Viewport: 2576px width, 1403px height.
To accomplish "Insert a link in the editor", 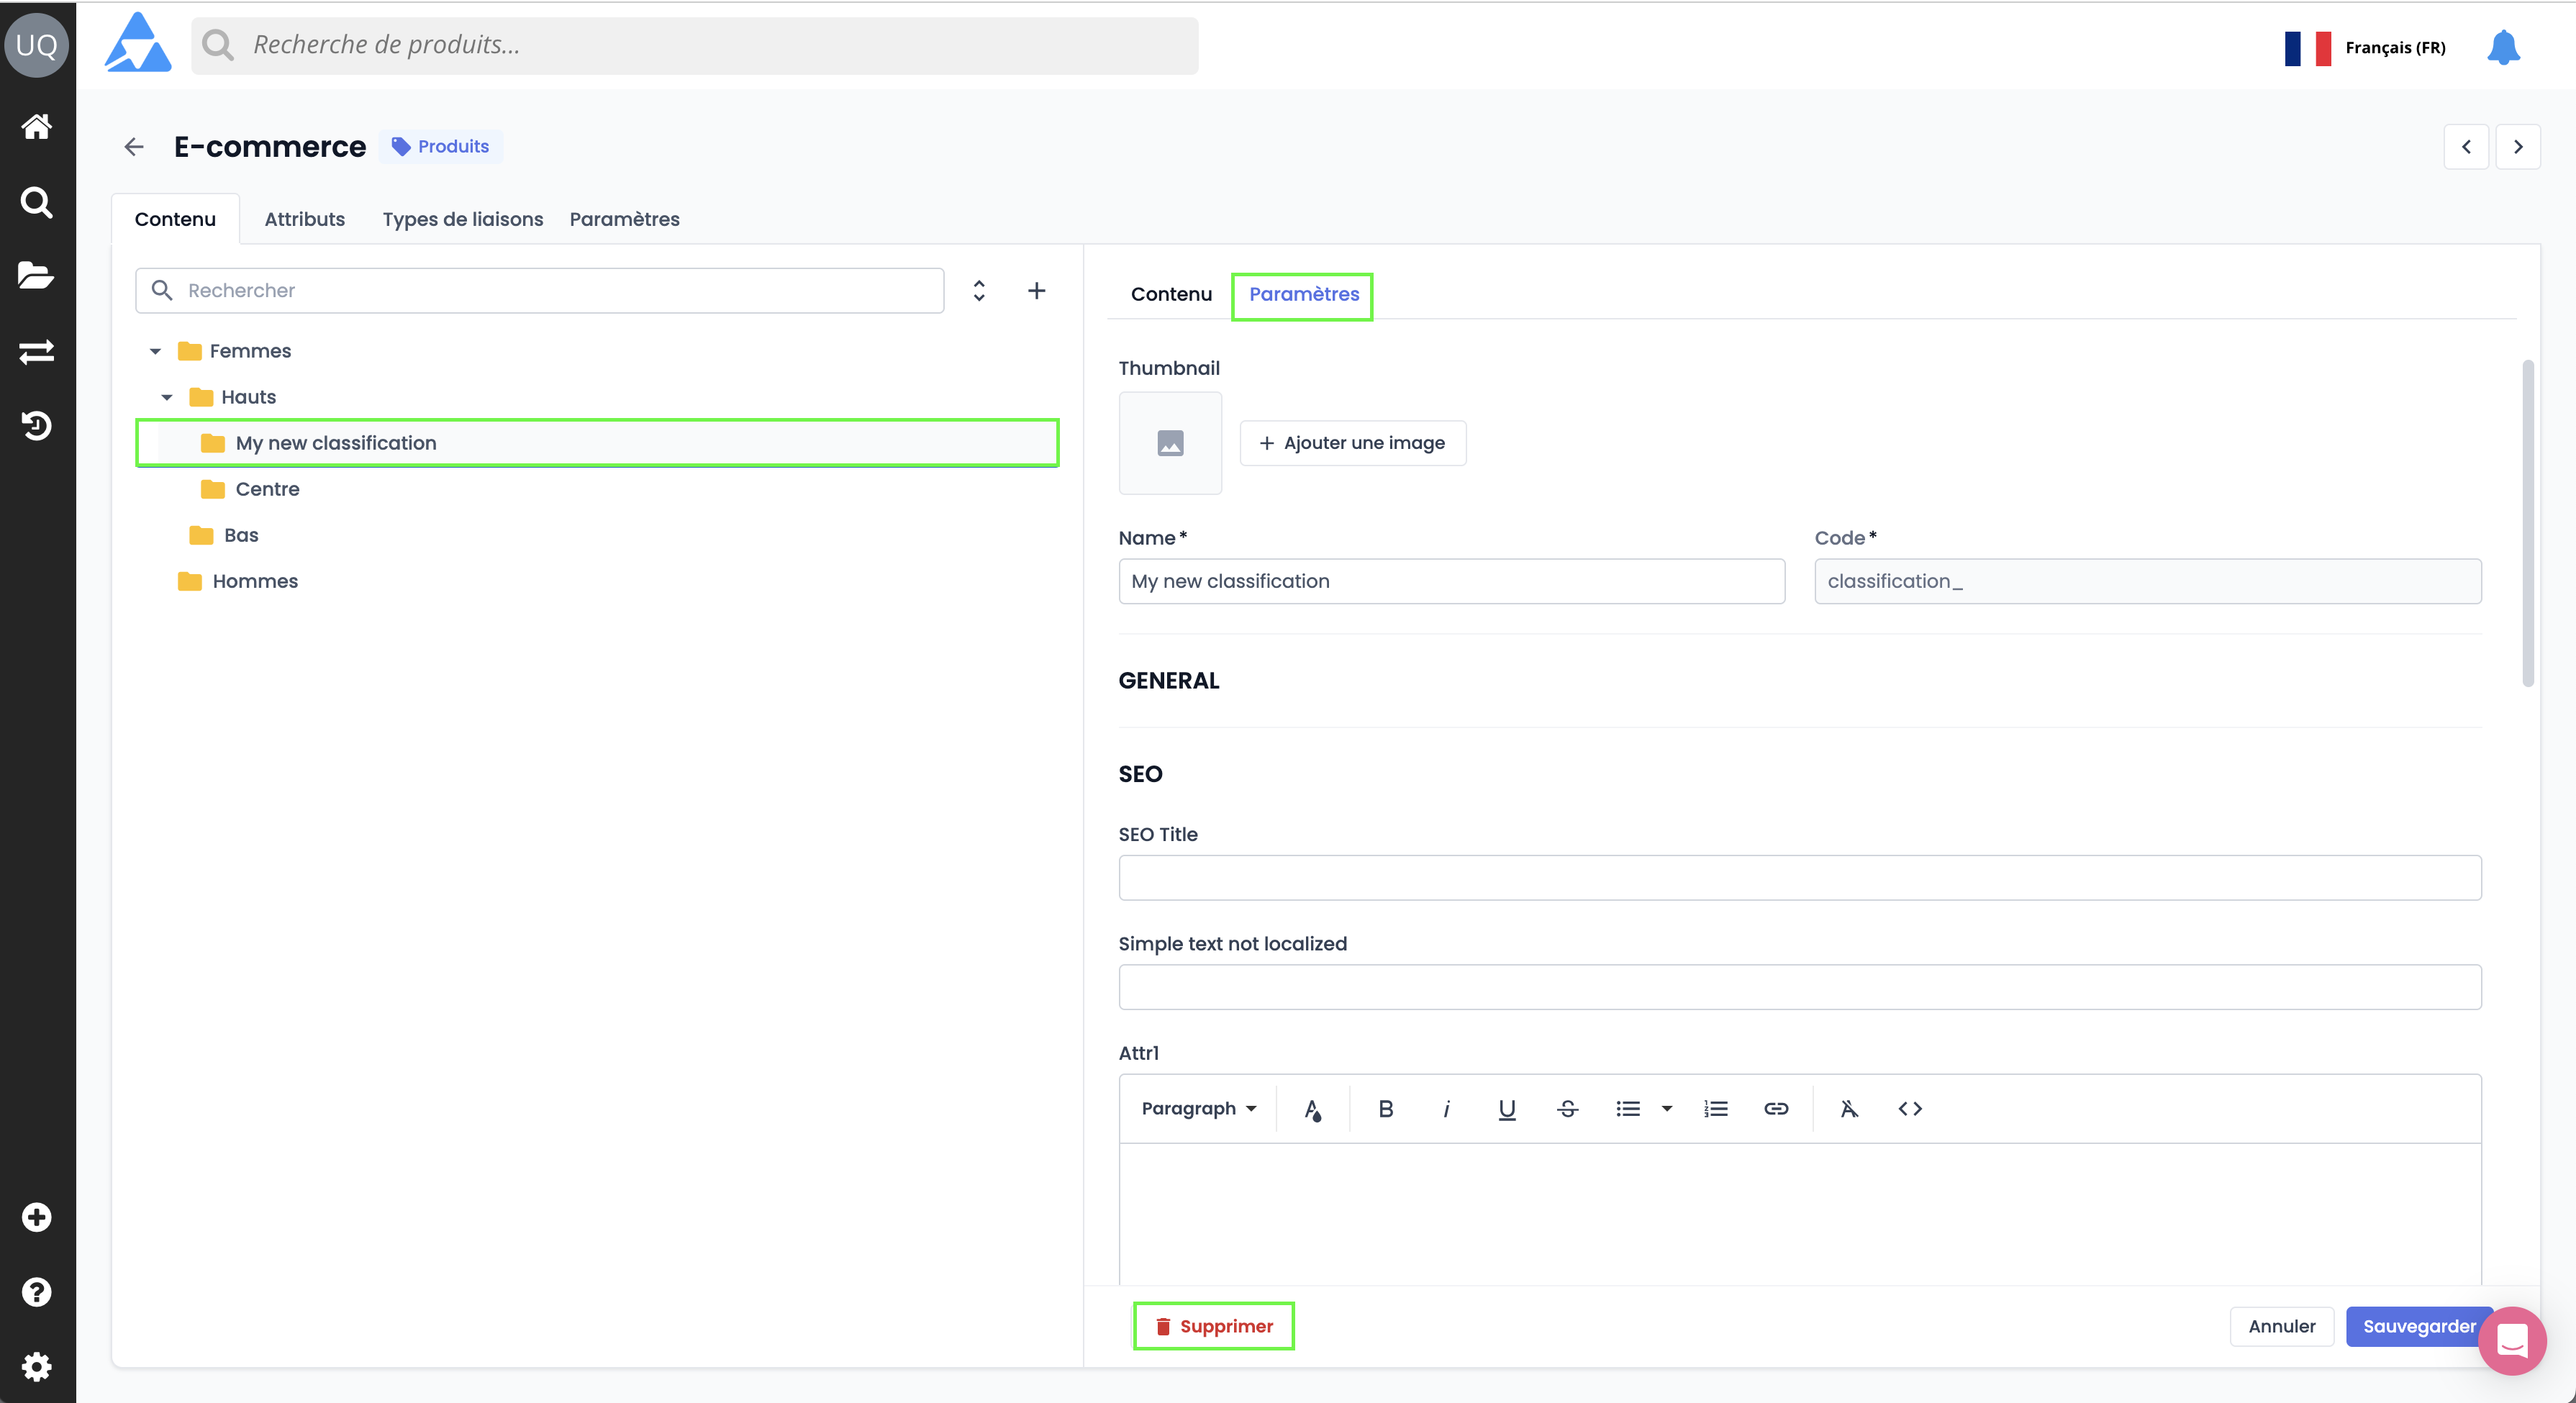I will coord(1776,1109).
